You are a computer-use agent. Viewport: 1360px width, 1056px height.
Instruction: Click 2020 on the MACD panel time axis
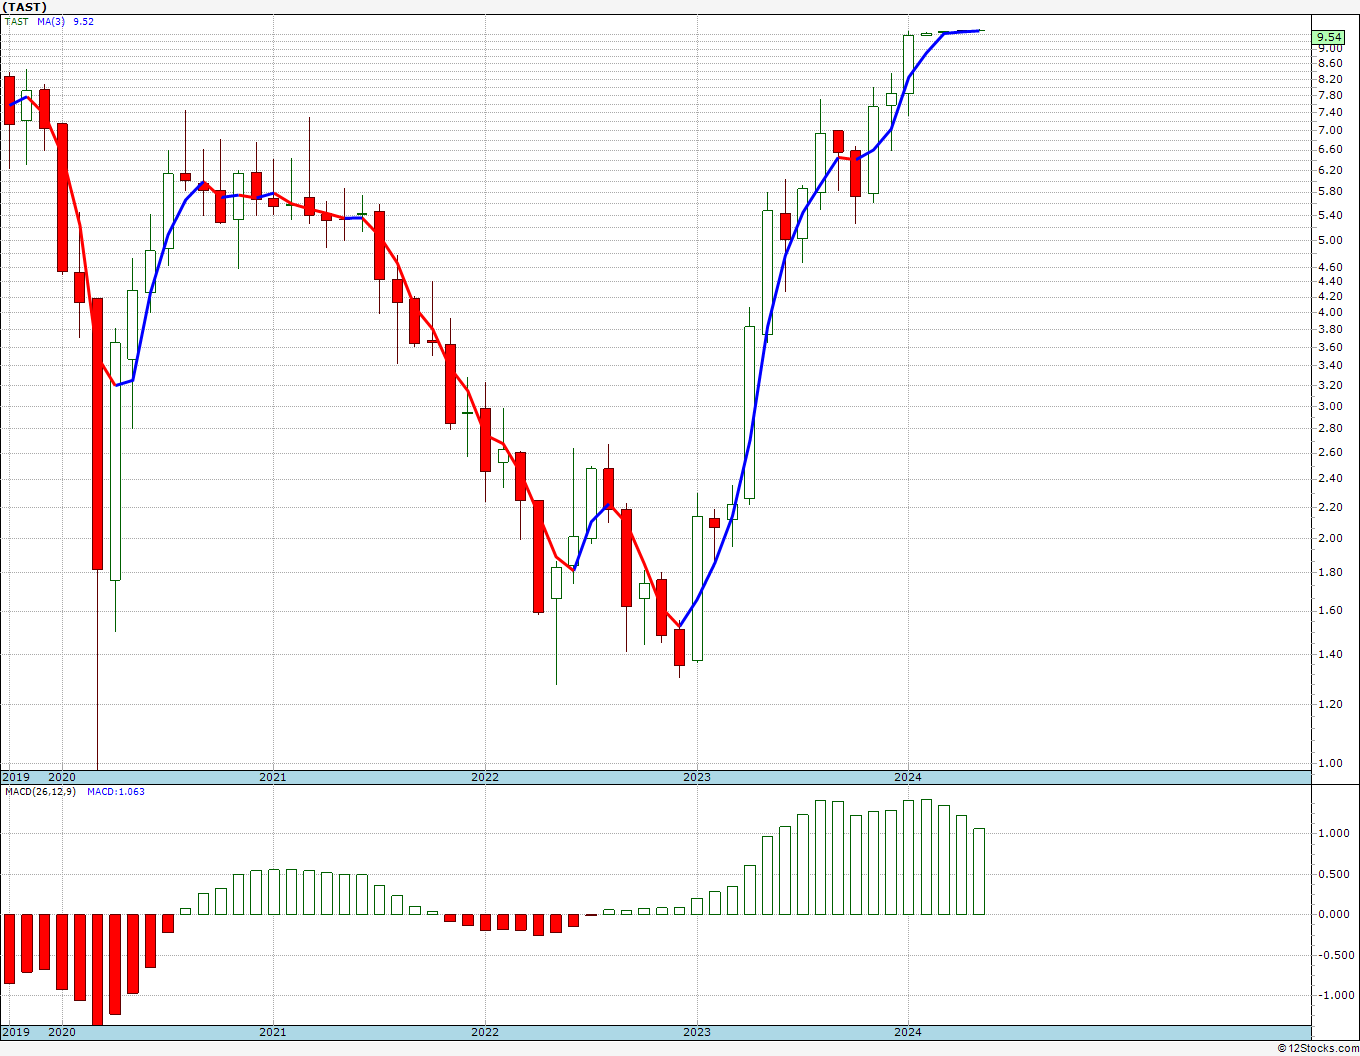tap(62, 1032)
